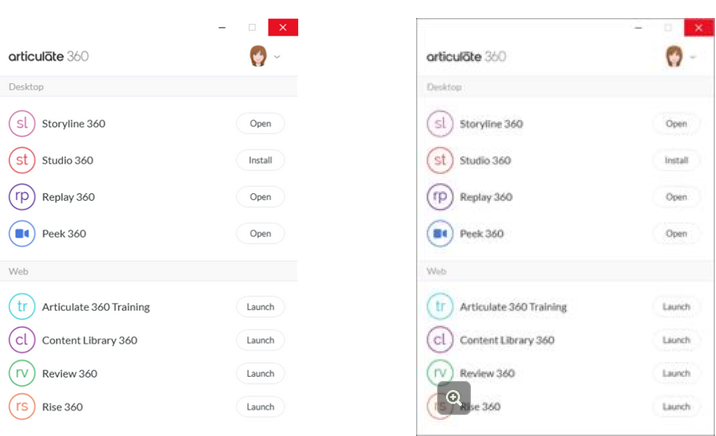Click the Desktop section header in right window
This screenshot has height=436, width=716.
pos(565,87)
